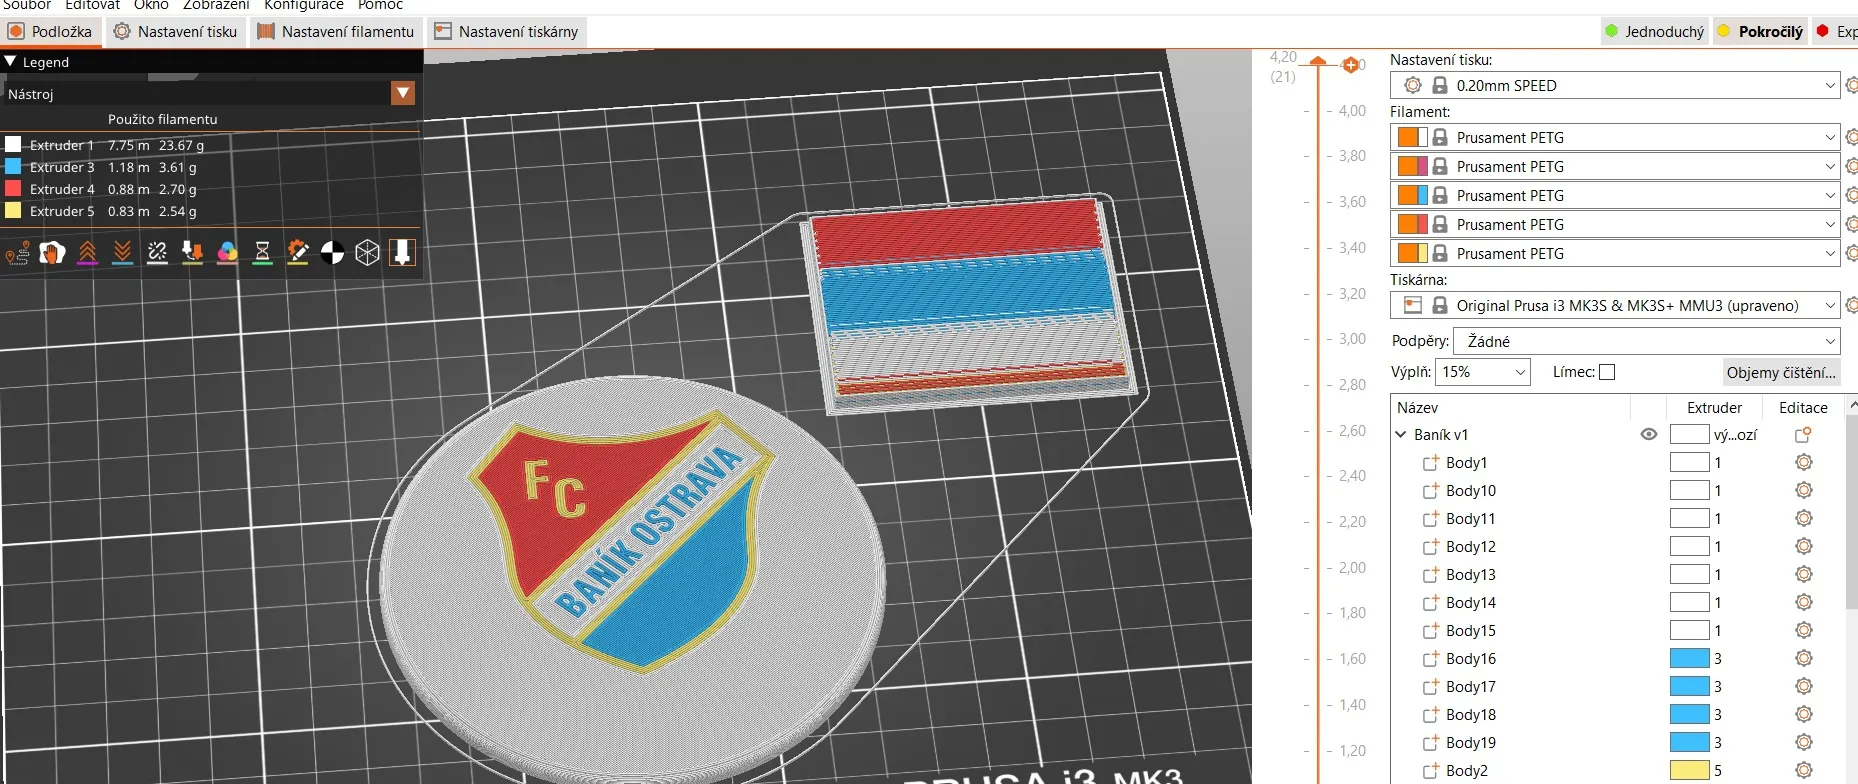The height and width of the screenshot is (784, 1858).
Task: Click gear icon for Body1 settings
Action: pos(1804,462)
